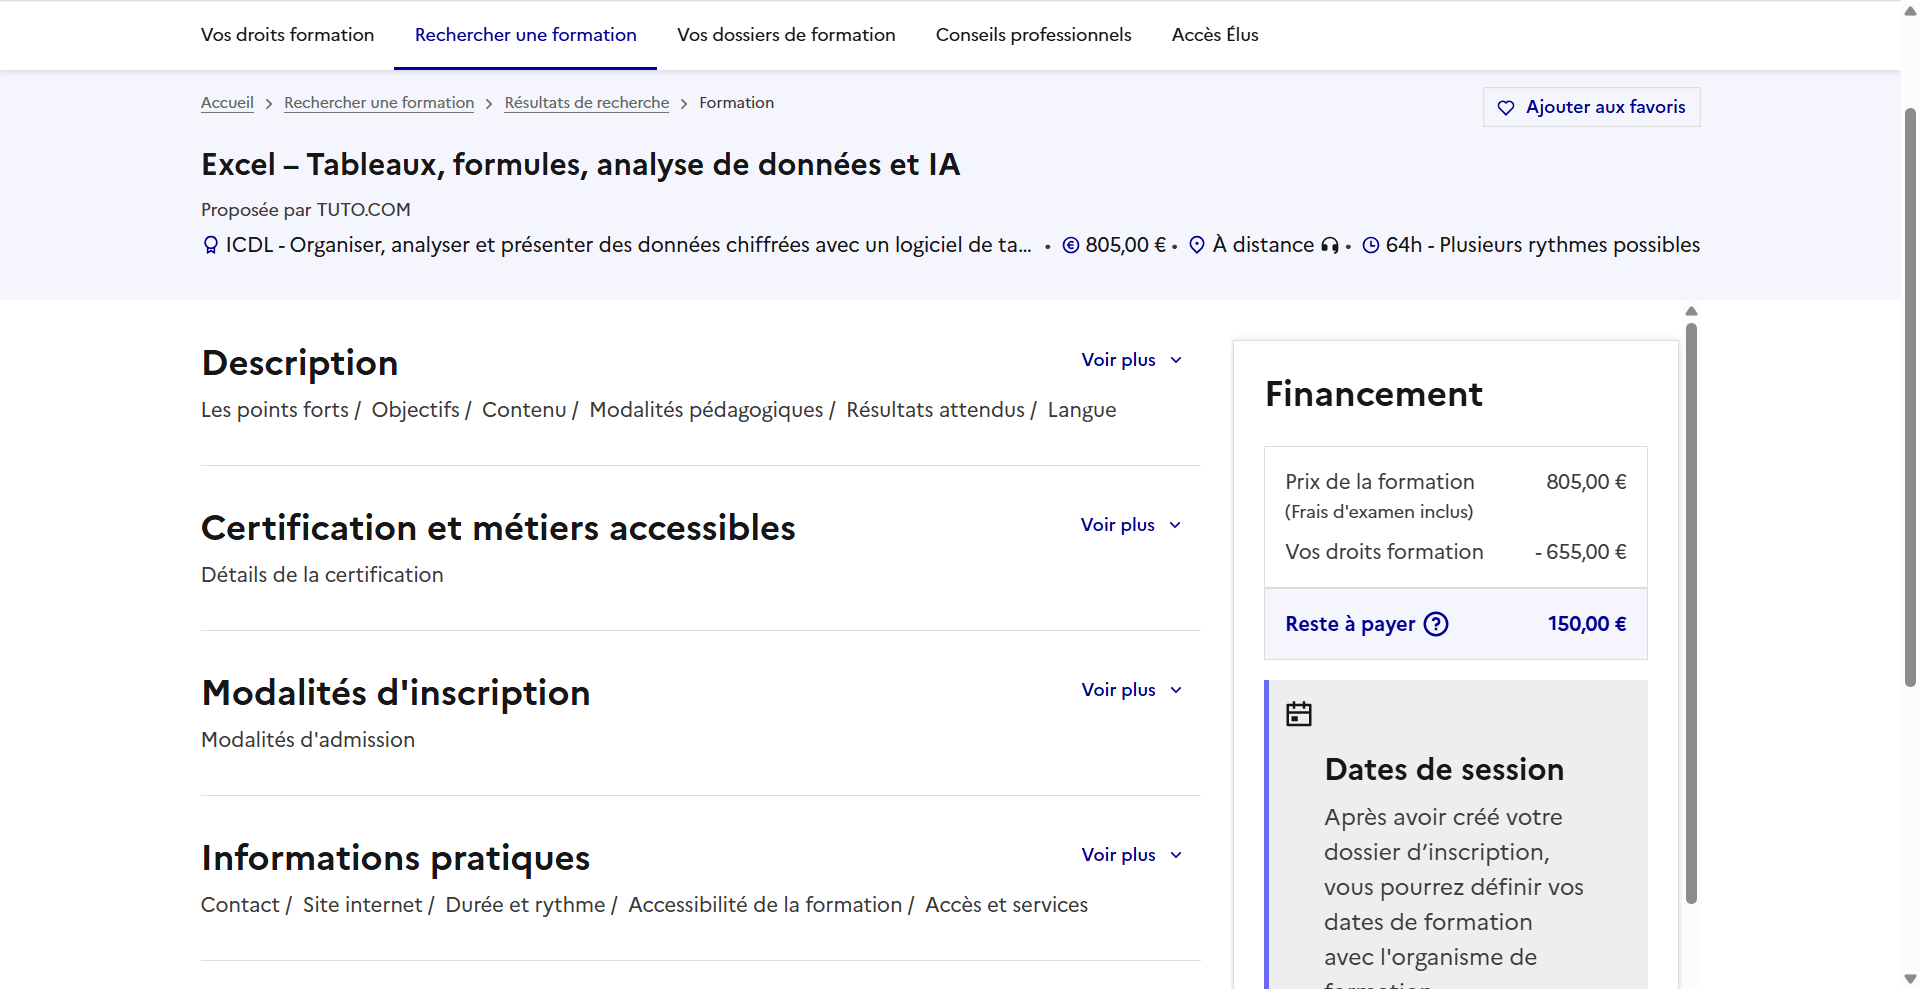Image resolution: width=1920 pixels, height=989 pixels.
Task: Expand the Description section with Voir plus
Action: tap(1131, 360)
